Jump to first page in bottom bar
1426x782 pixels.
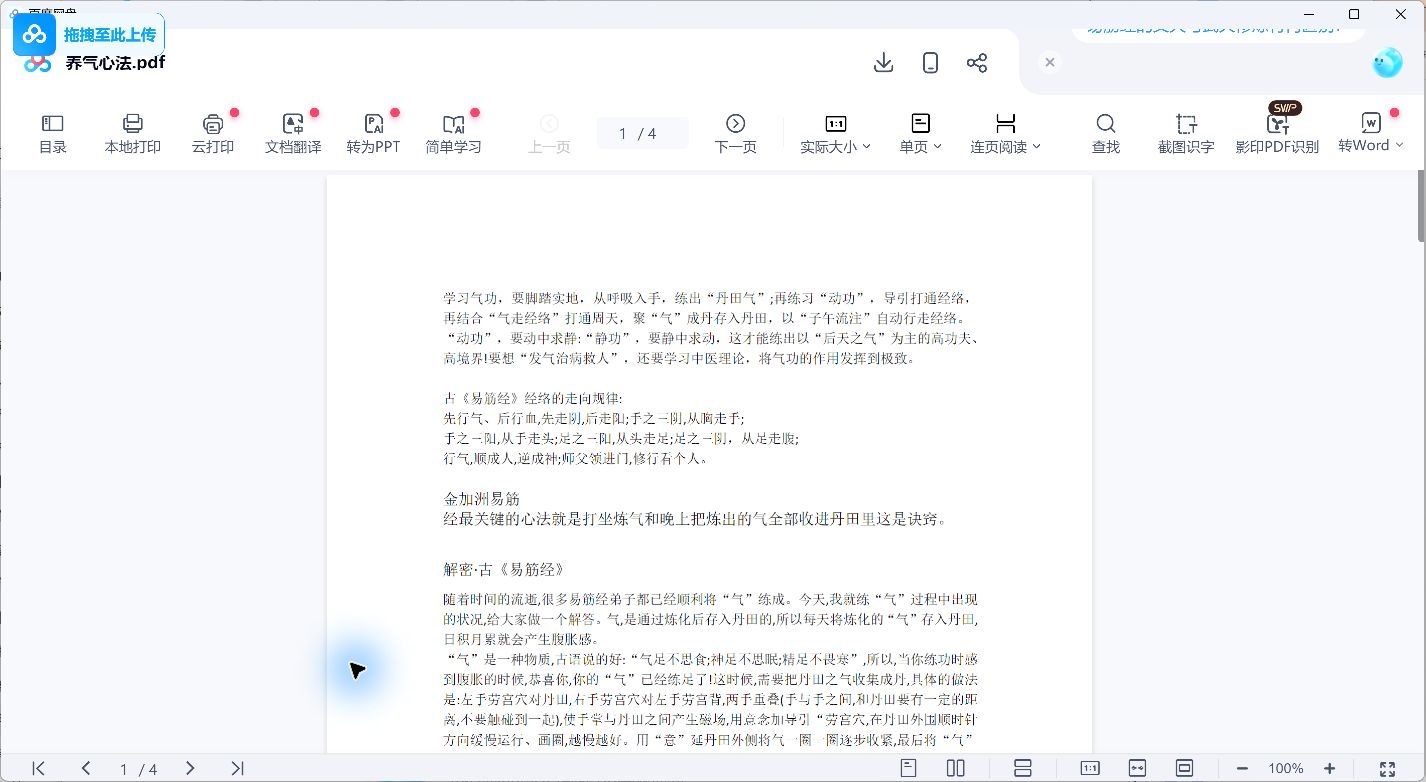tap(39, 768)
